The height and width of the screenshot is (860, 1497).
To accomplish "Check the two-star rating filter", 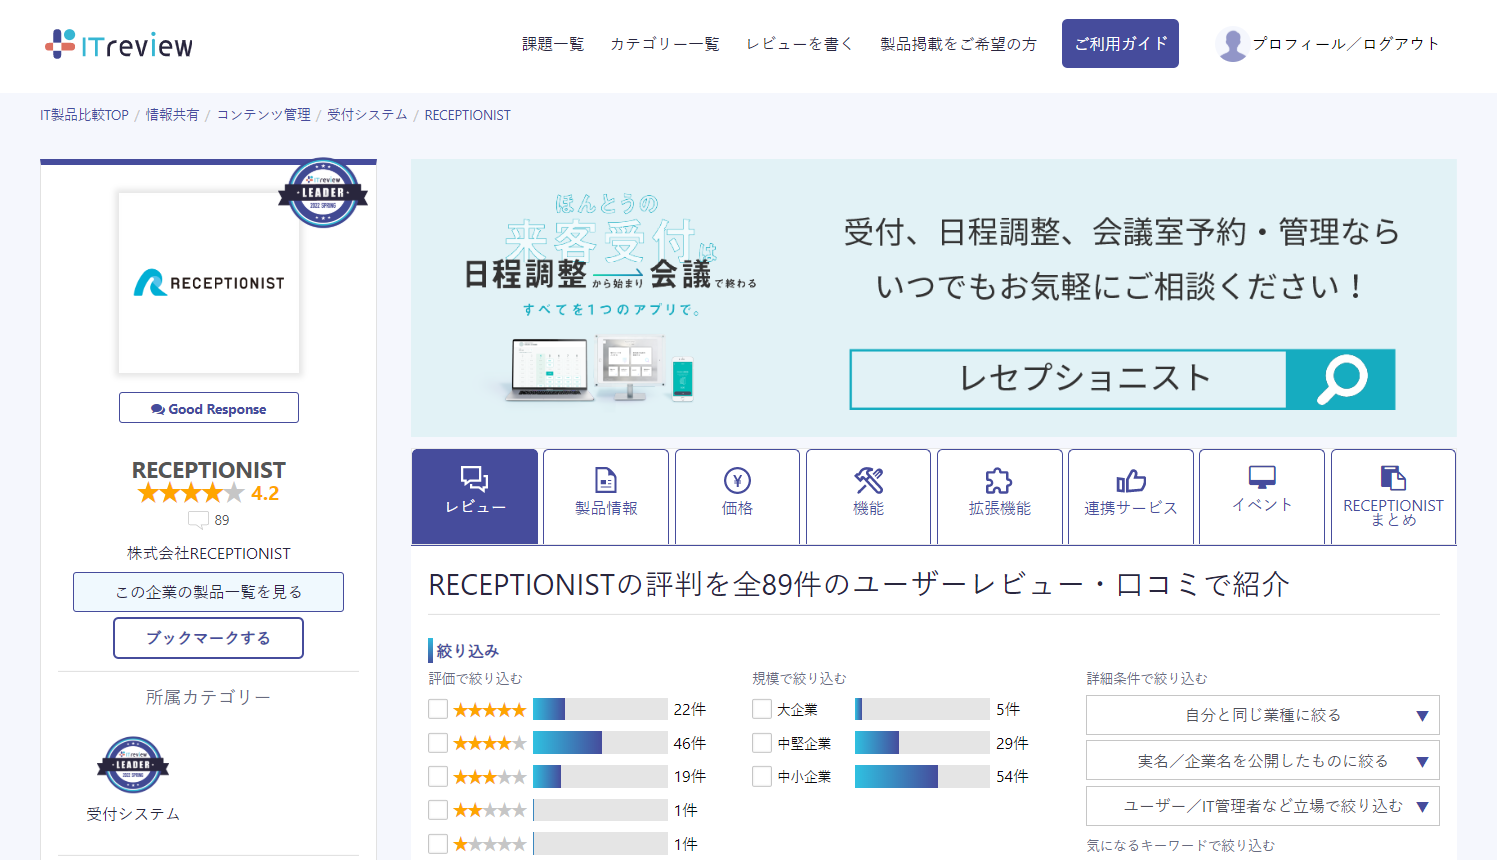I will click(438, 810).
